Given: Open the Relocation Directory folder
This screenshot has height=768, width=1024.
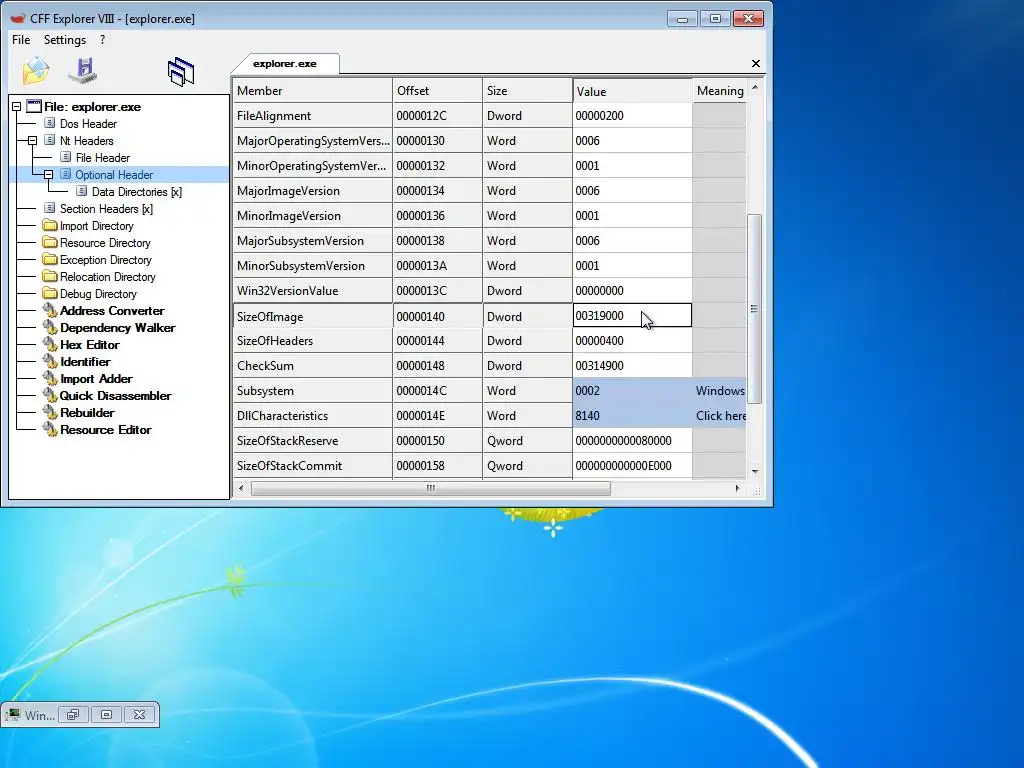Looking at the screenshot, I should point(108,276).
